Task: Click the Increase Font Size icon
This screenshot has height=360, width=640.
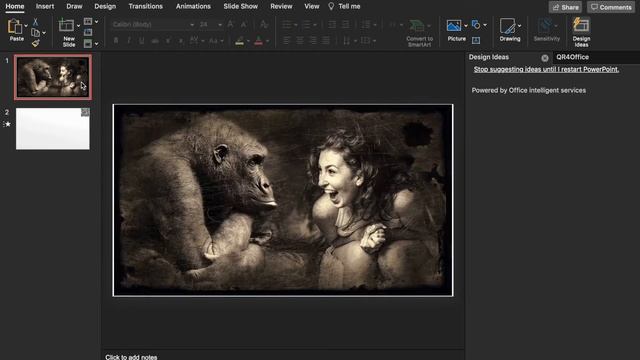Action: click(x=231, y=24)
